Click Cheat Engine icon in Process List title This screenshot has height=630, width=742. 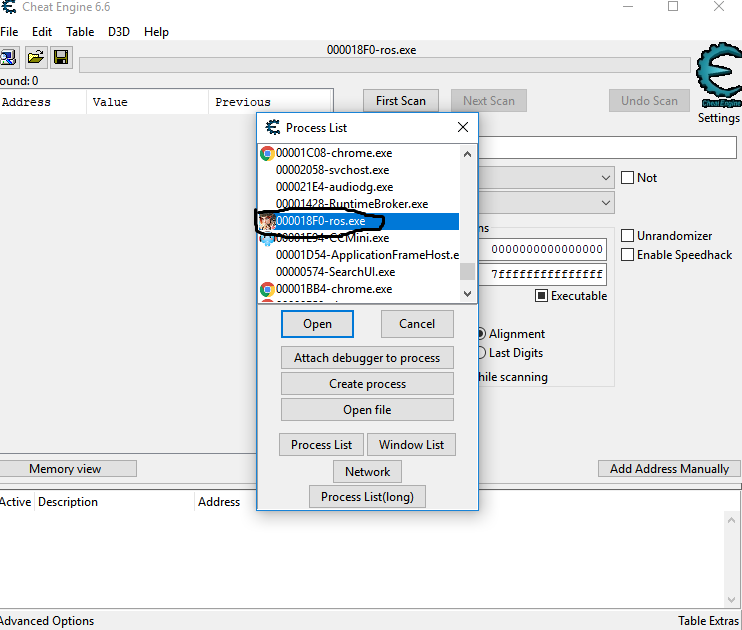pos(273,128)
